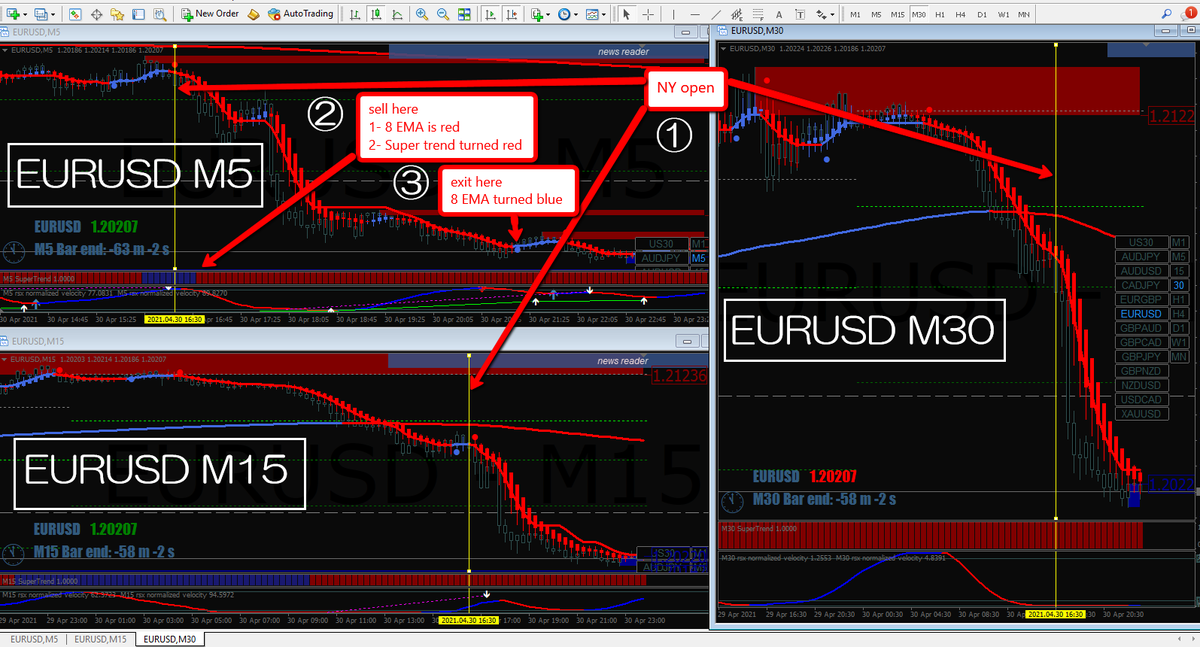The height and width of the screenshot is (647, 1200).
Task: Toggle AutoTrading on the toolbar
Action: click(x=300, y=14)
